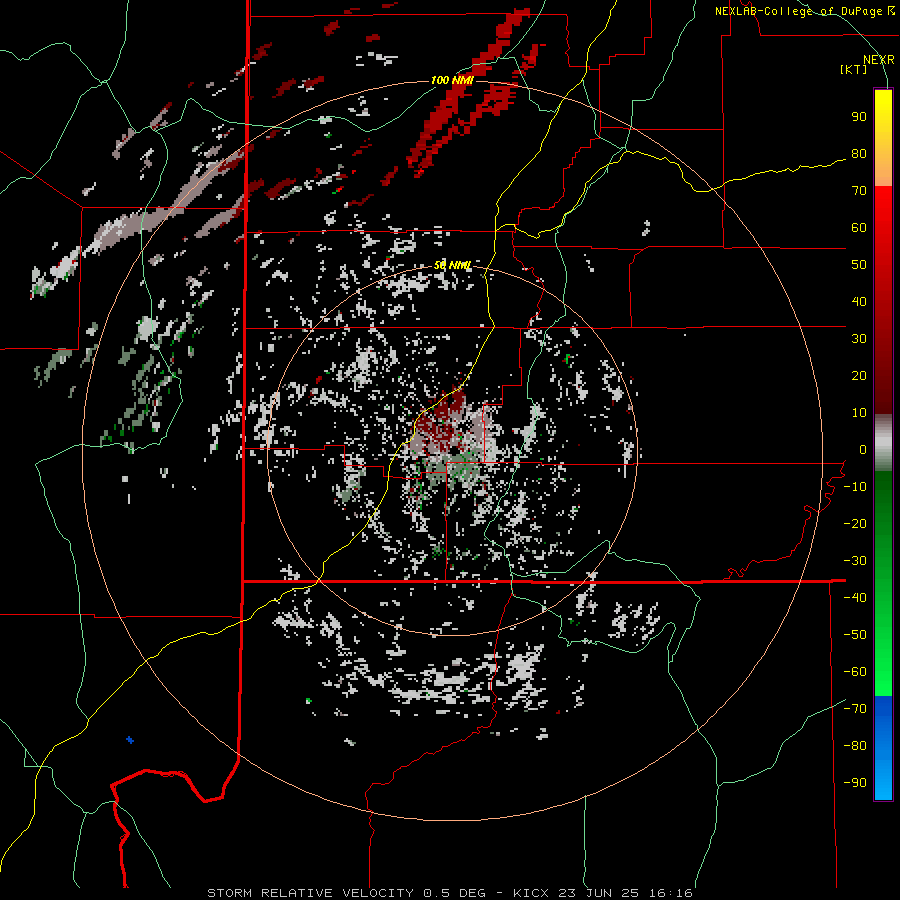900x900 pixels.
Task: Click the 40 value on the velocity scale
Action: pyautogui.click(x=859, y=302)
